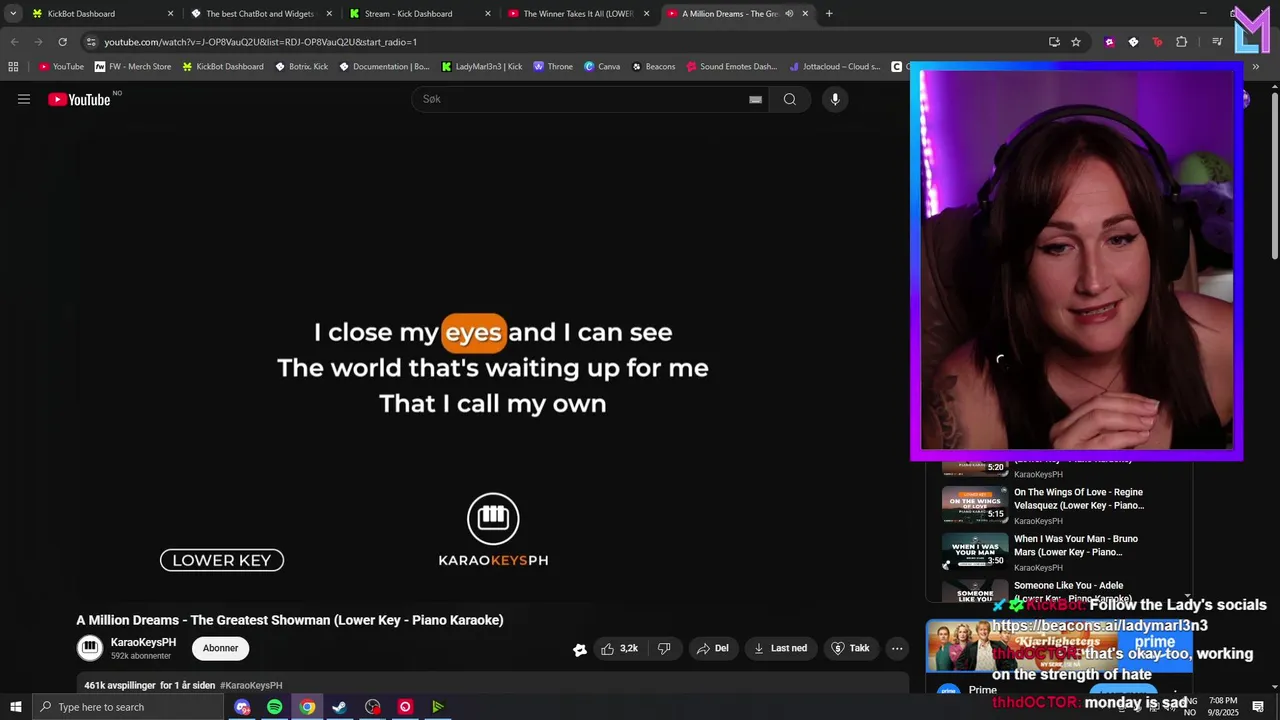Click the Windows 'Type here to search' box

(x=127, y=707)
